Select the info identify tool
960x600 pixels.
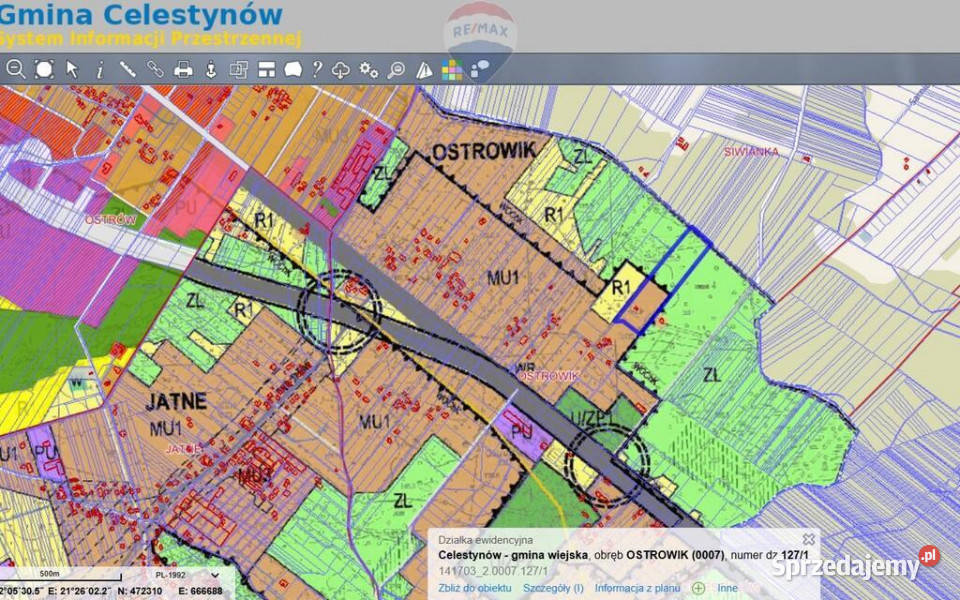100,69
